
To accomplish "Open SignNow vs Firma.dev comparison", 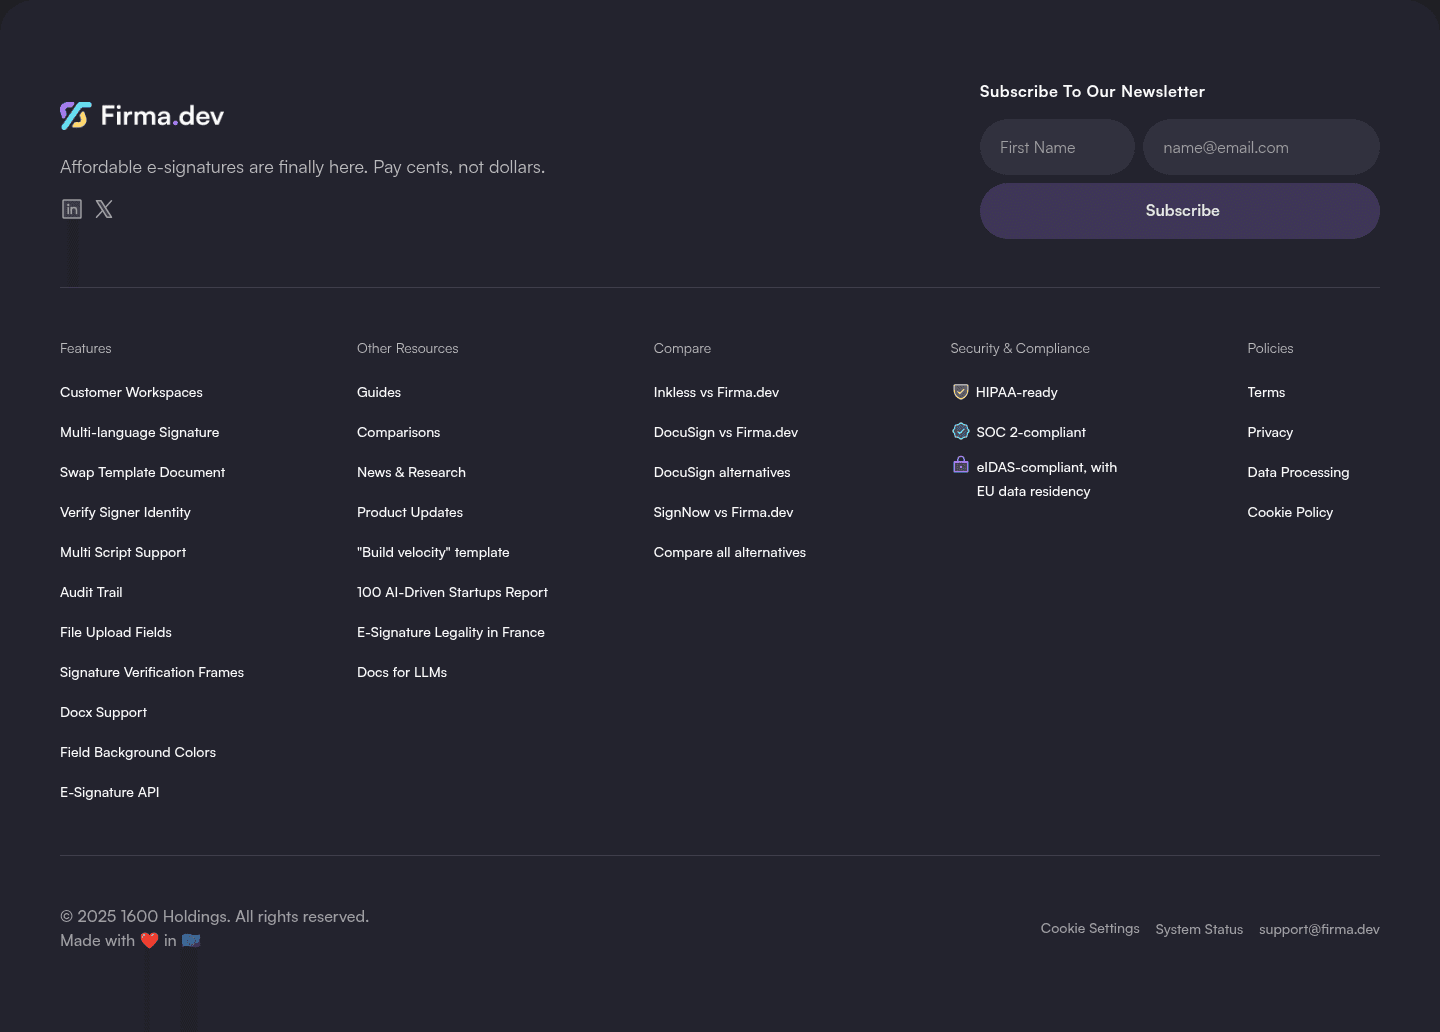I will tap(723, 512).
